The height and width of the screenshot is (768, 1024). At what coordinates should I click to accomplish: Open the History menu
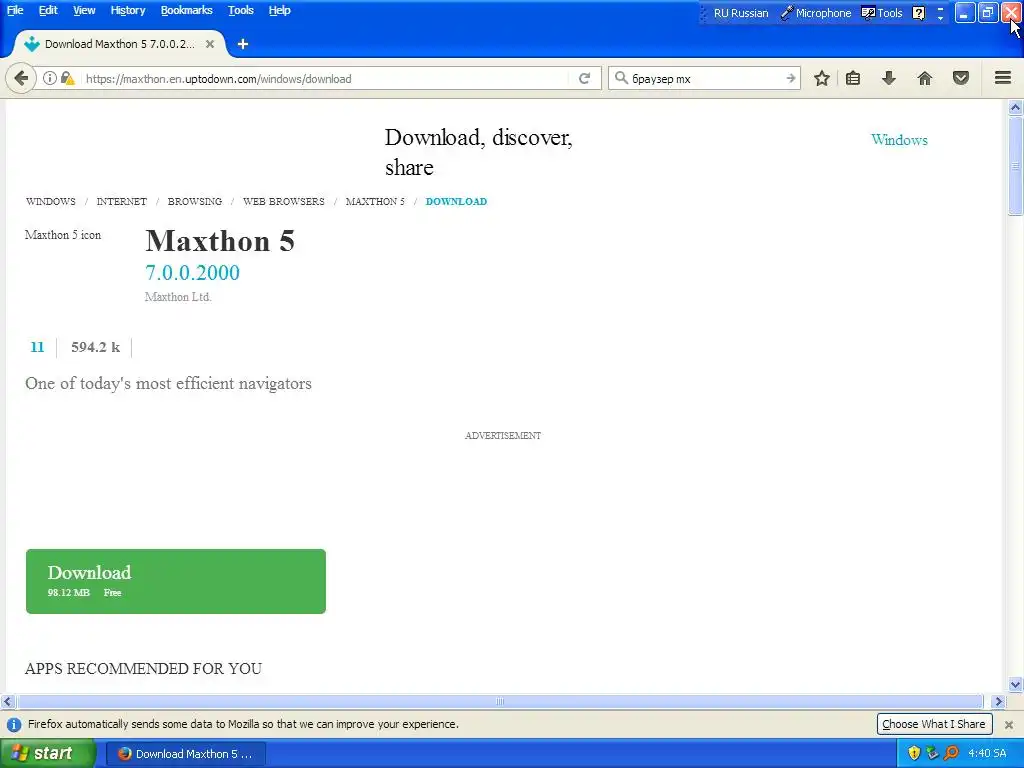[x=127, y=10]
